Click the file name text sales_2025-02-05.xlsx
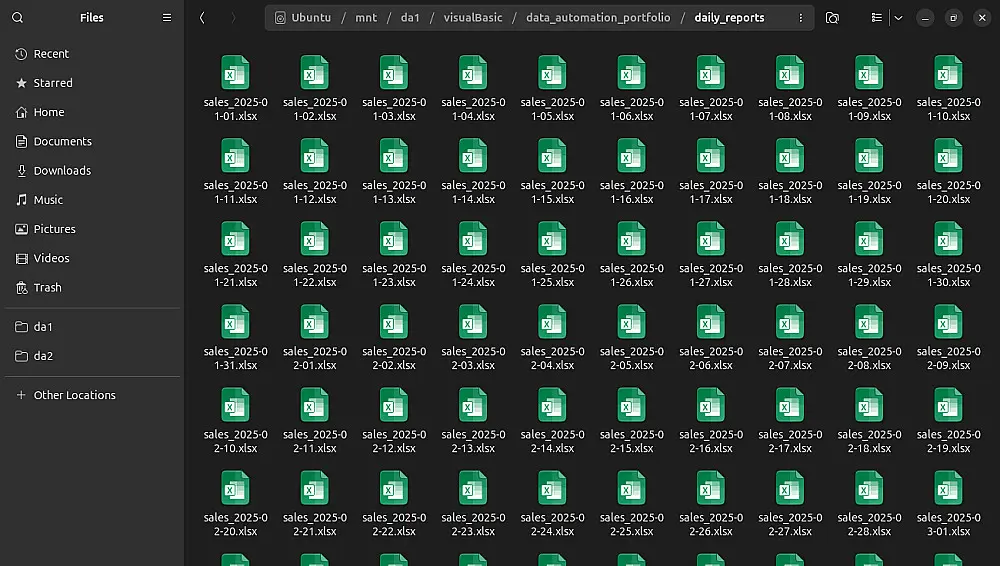This screenshot has height=566, width=1000. [631, 358]
